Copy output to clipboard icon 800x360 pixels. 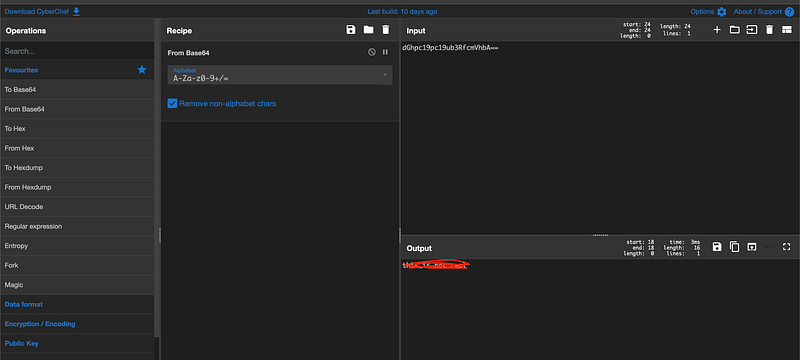[x=734, y=247]
